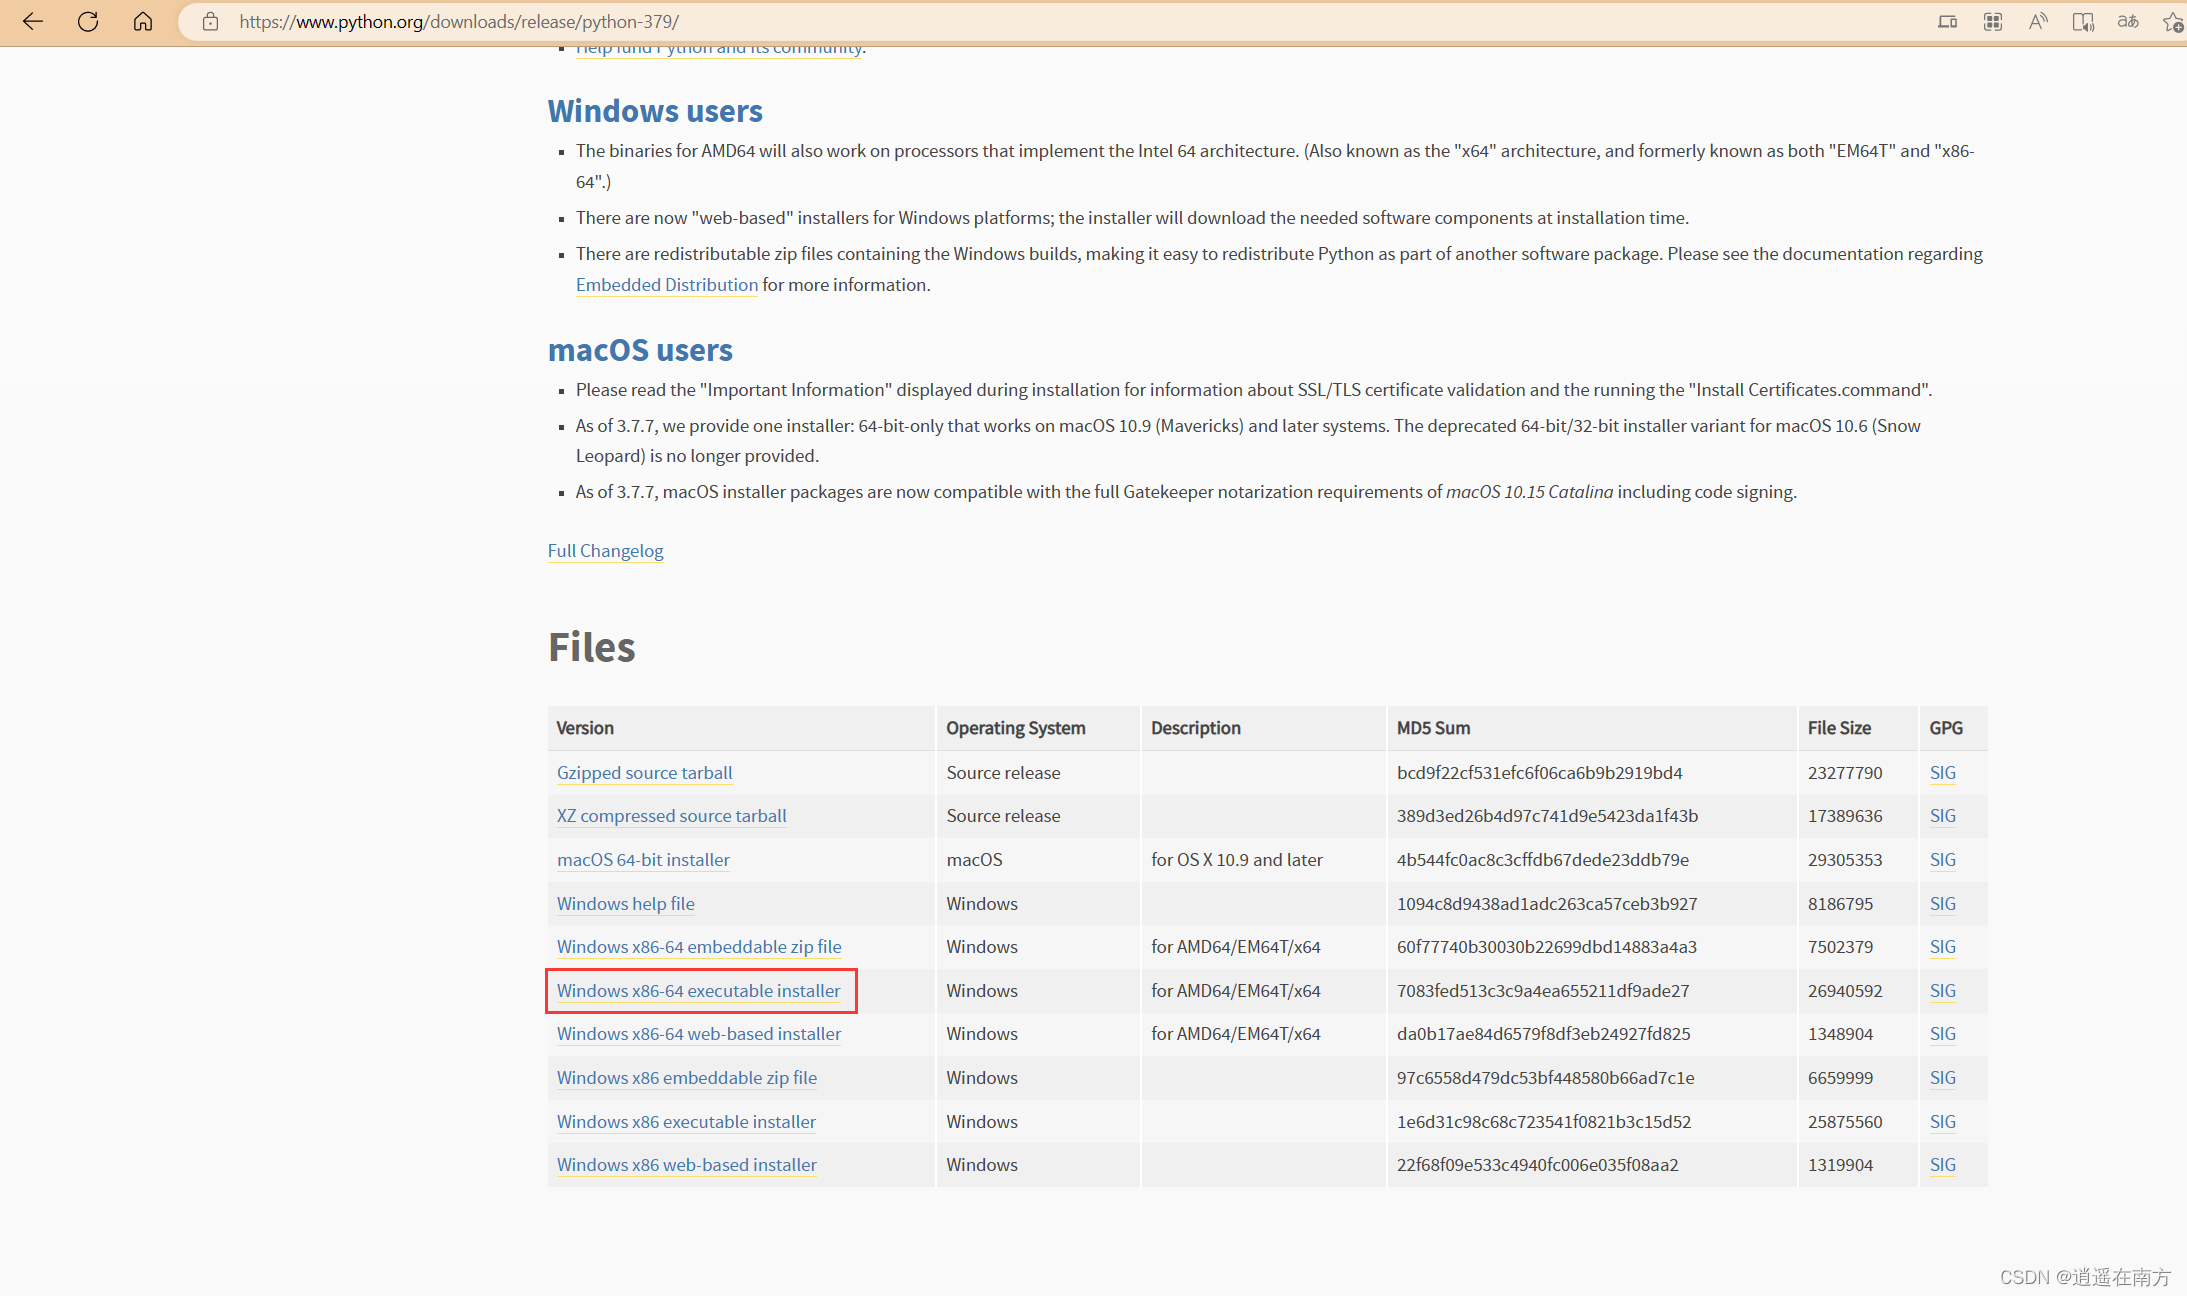The image size is (2187, 1296).
Task: Click the site lock info icon
Action: tap(210, 21)
